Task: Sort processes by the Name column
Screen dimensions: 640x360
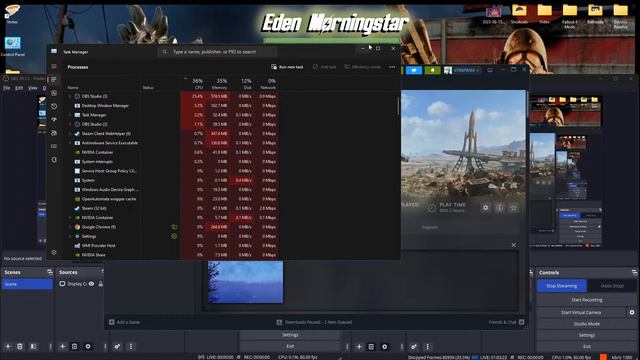Action: point(73,87)
